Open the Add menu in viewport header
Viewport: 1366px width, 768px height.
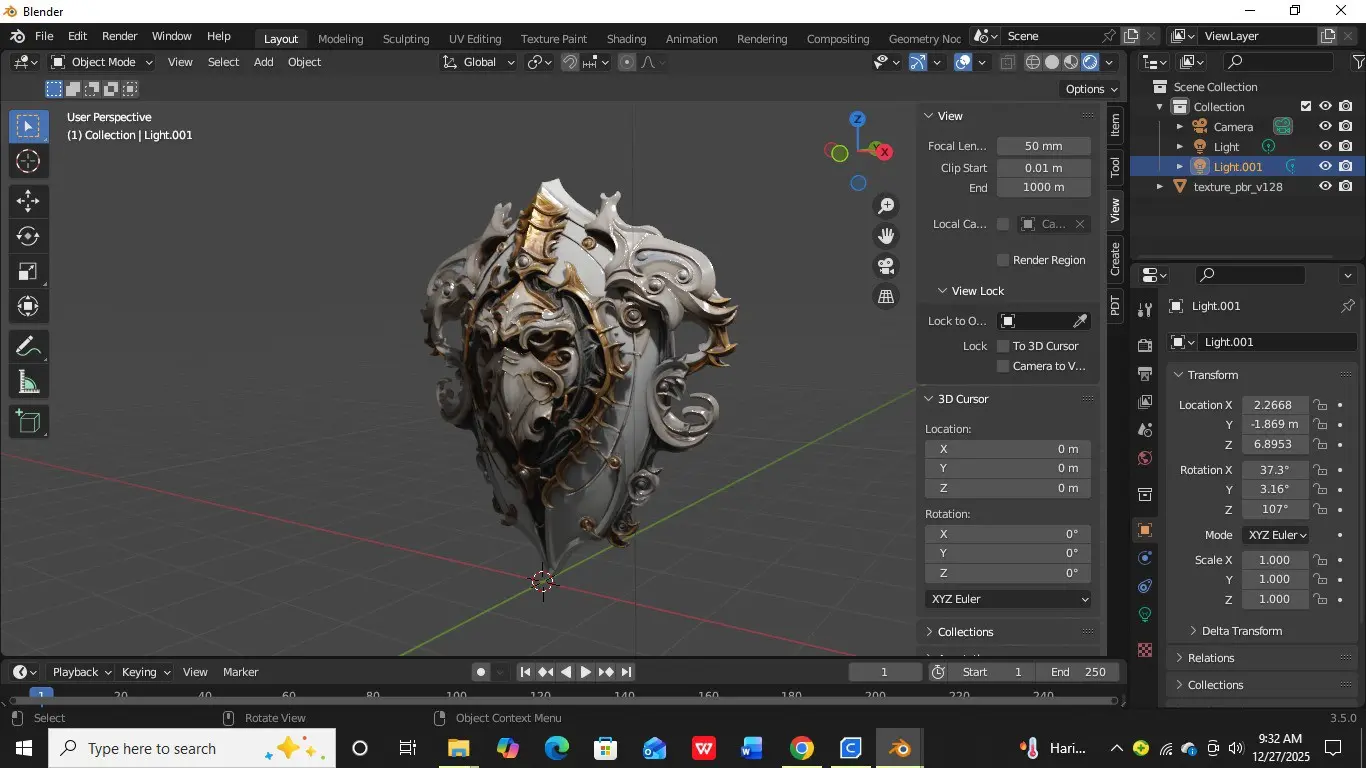(263, 62)
